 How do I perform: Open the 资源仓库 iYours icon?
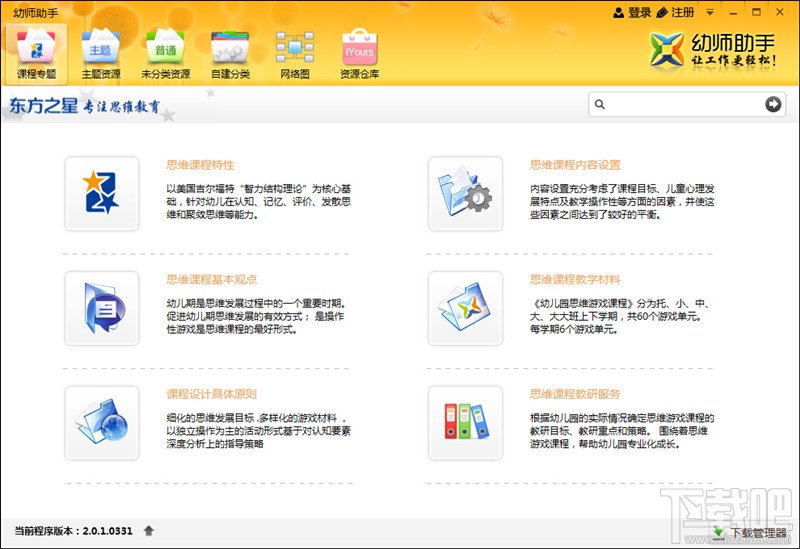coord(359,54)
